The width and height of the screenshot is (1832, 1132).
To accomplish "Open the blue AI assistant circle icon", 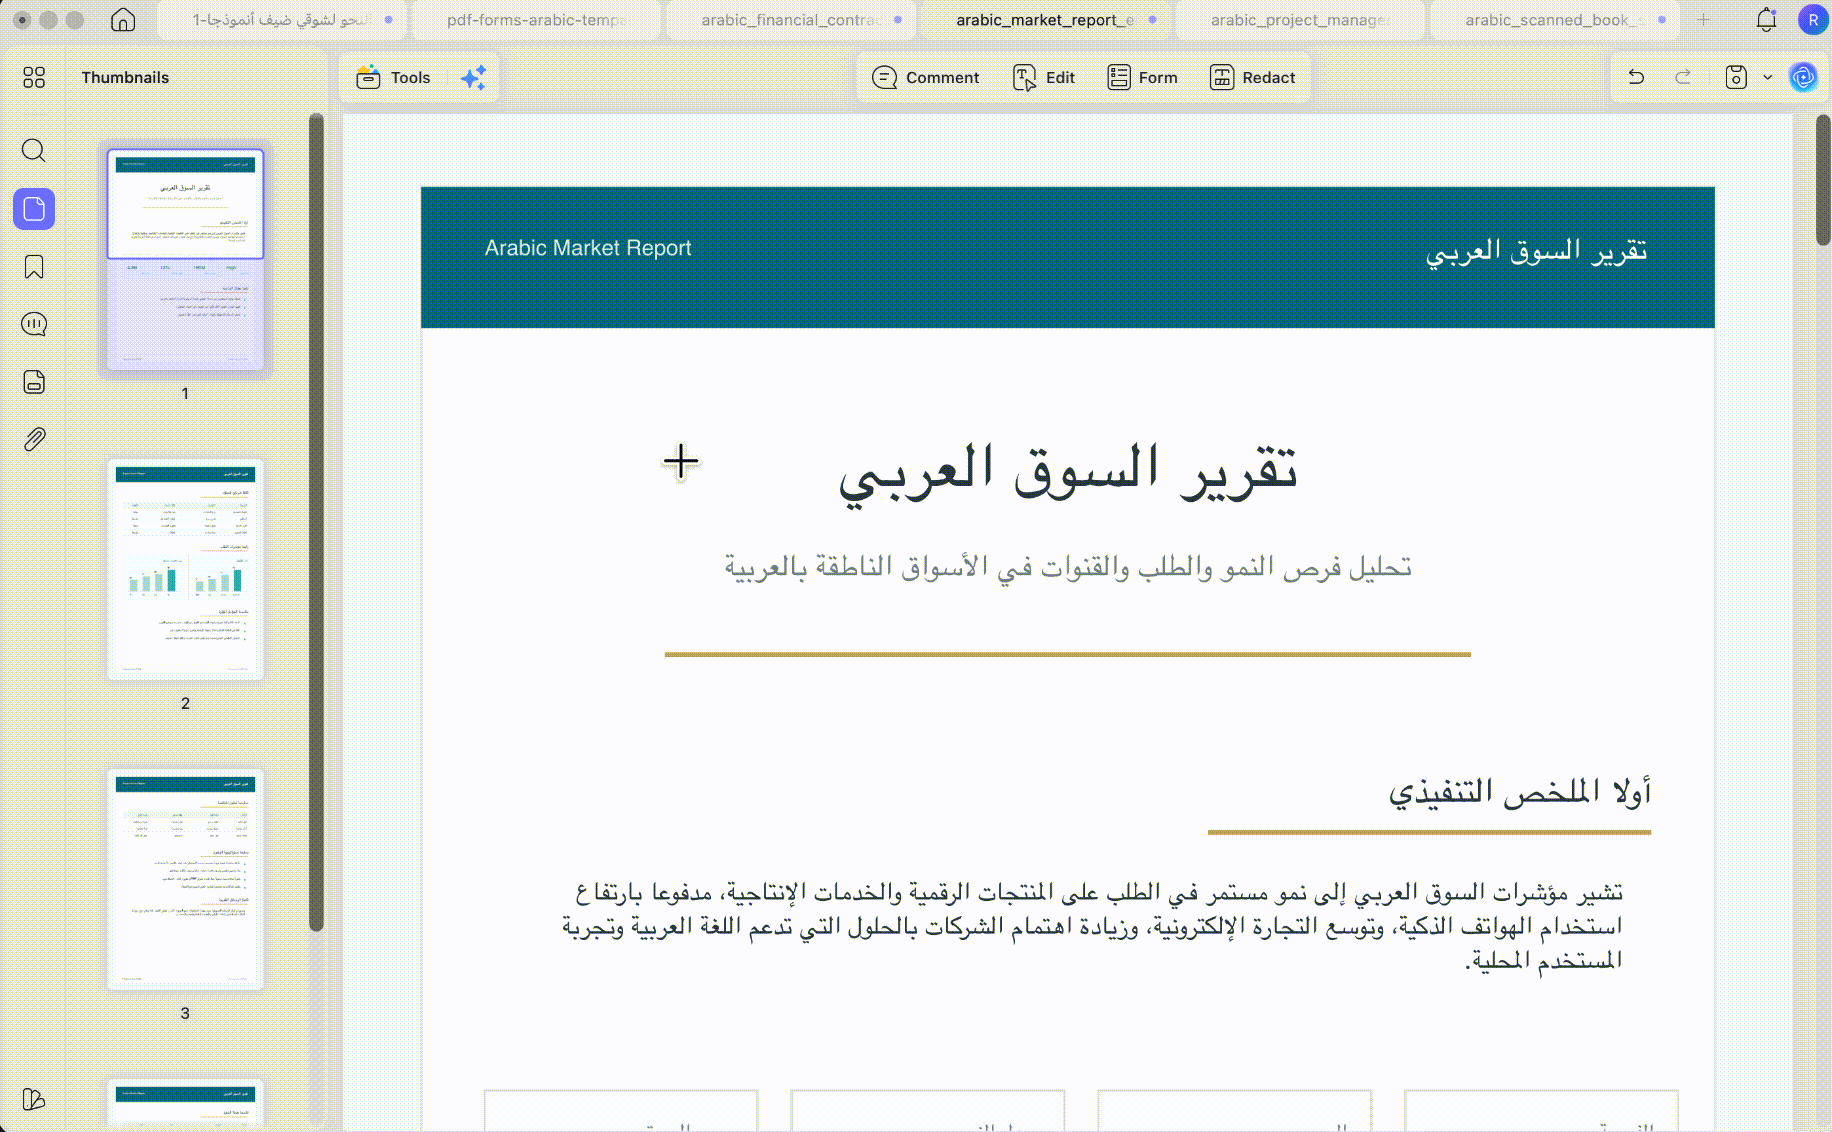I will click(x=1803, y=77).
